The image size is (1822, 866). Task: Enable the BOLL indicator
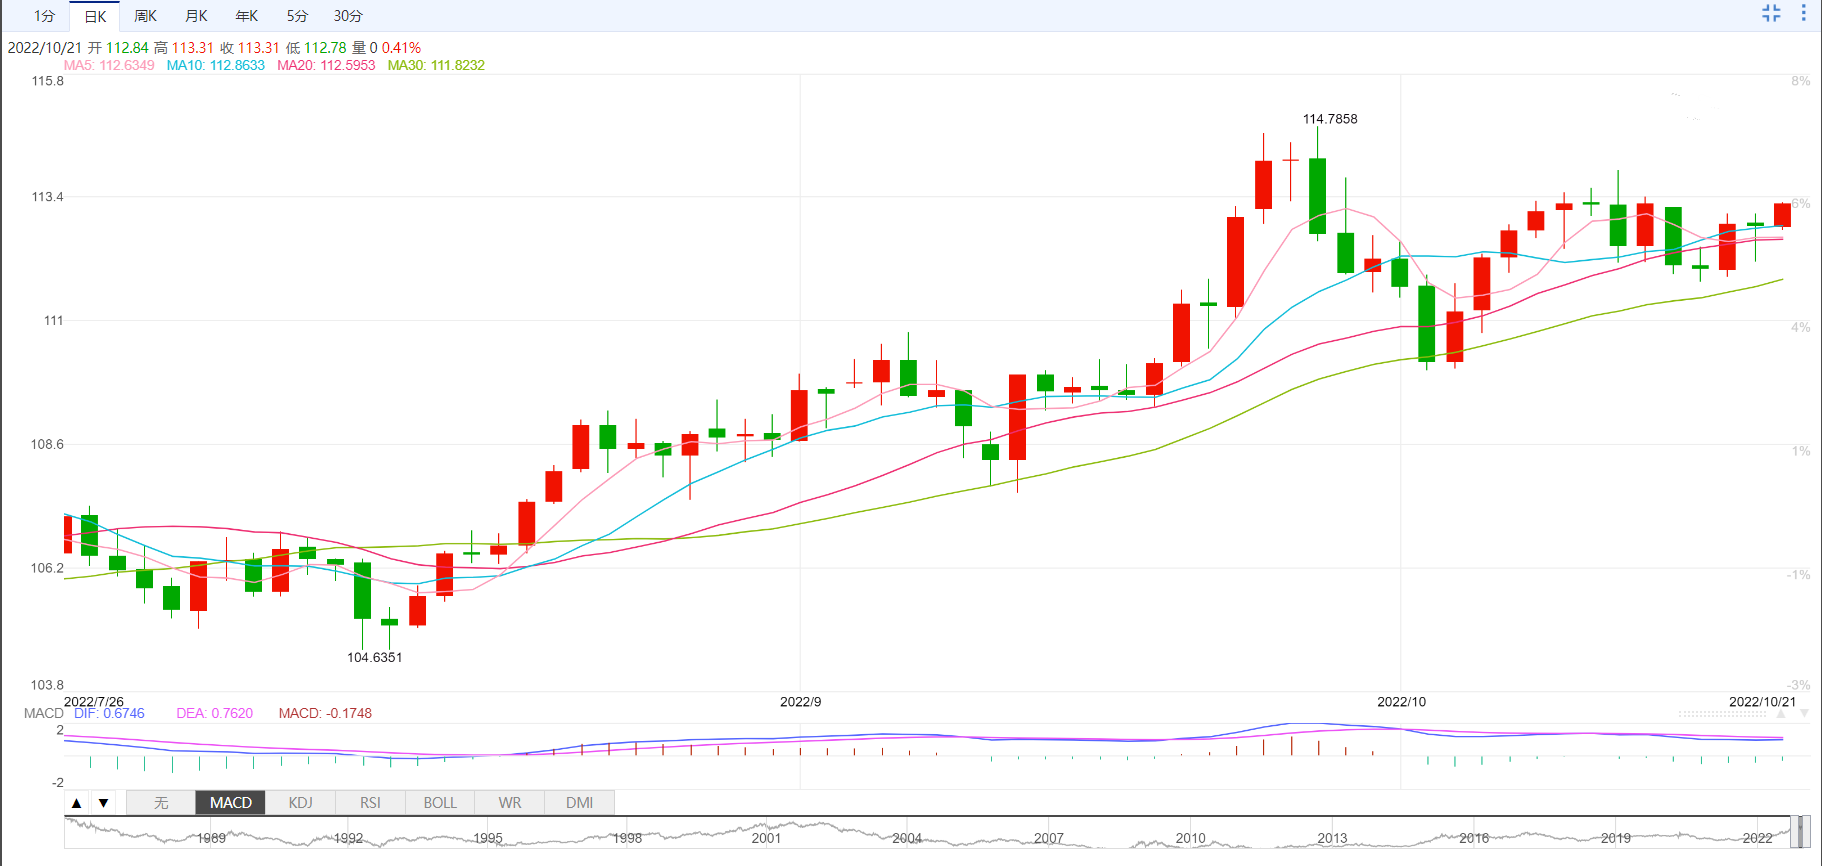(x=440, y=803)
